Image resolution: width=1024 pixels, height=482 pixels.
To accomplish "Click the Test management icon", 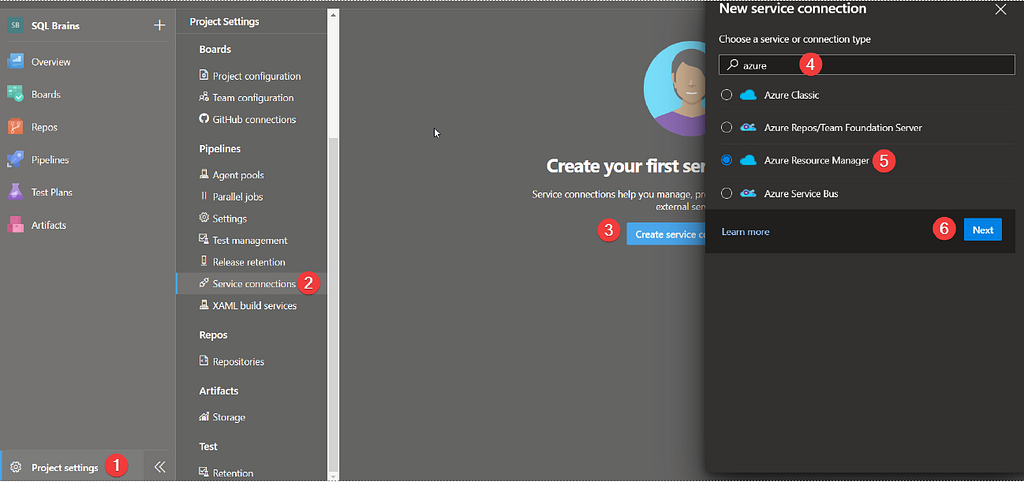I will (x=203, y=240).
